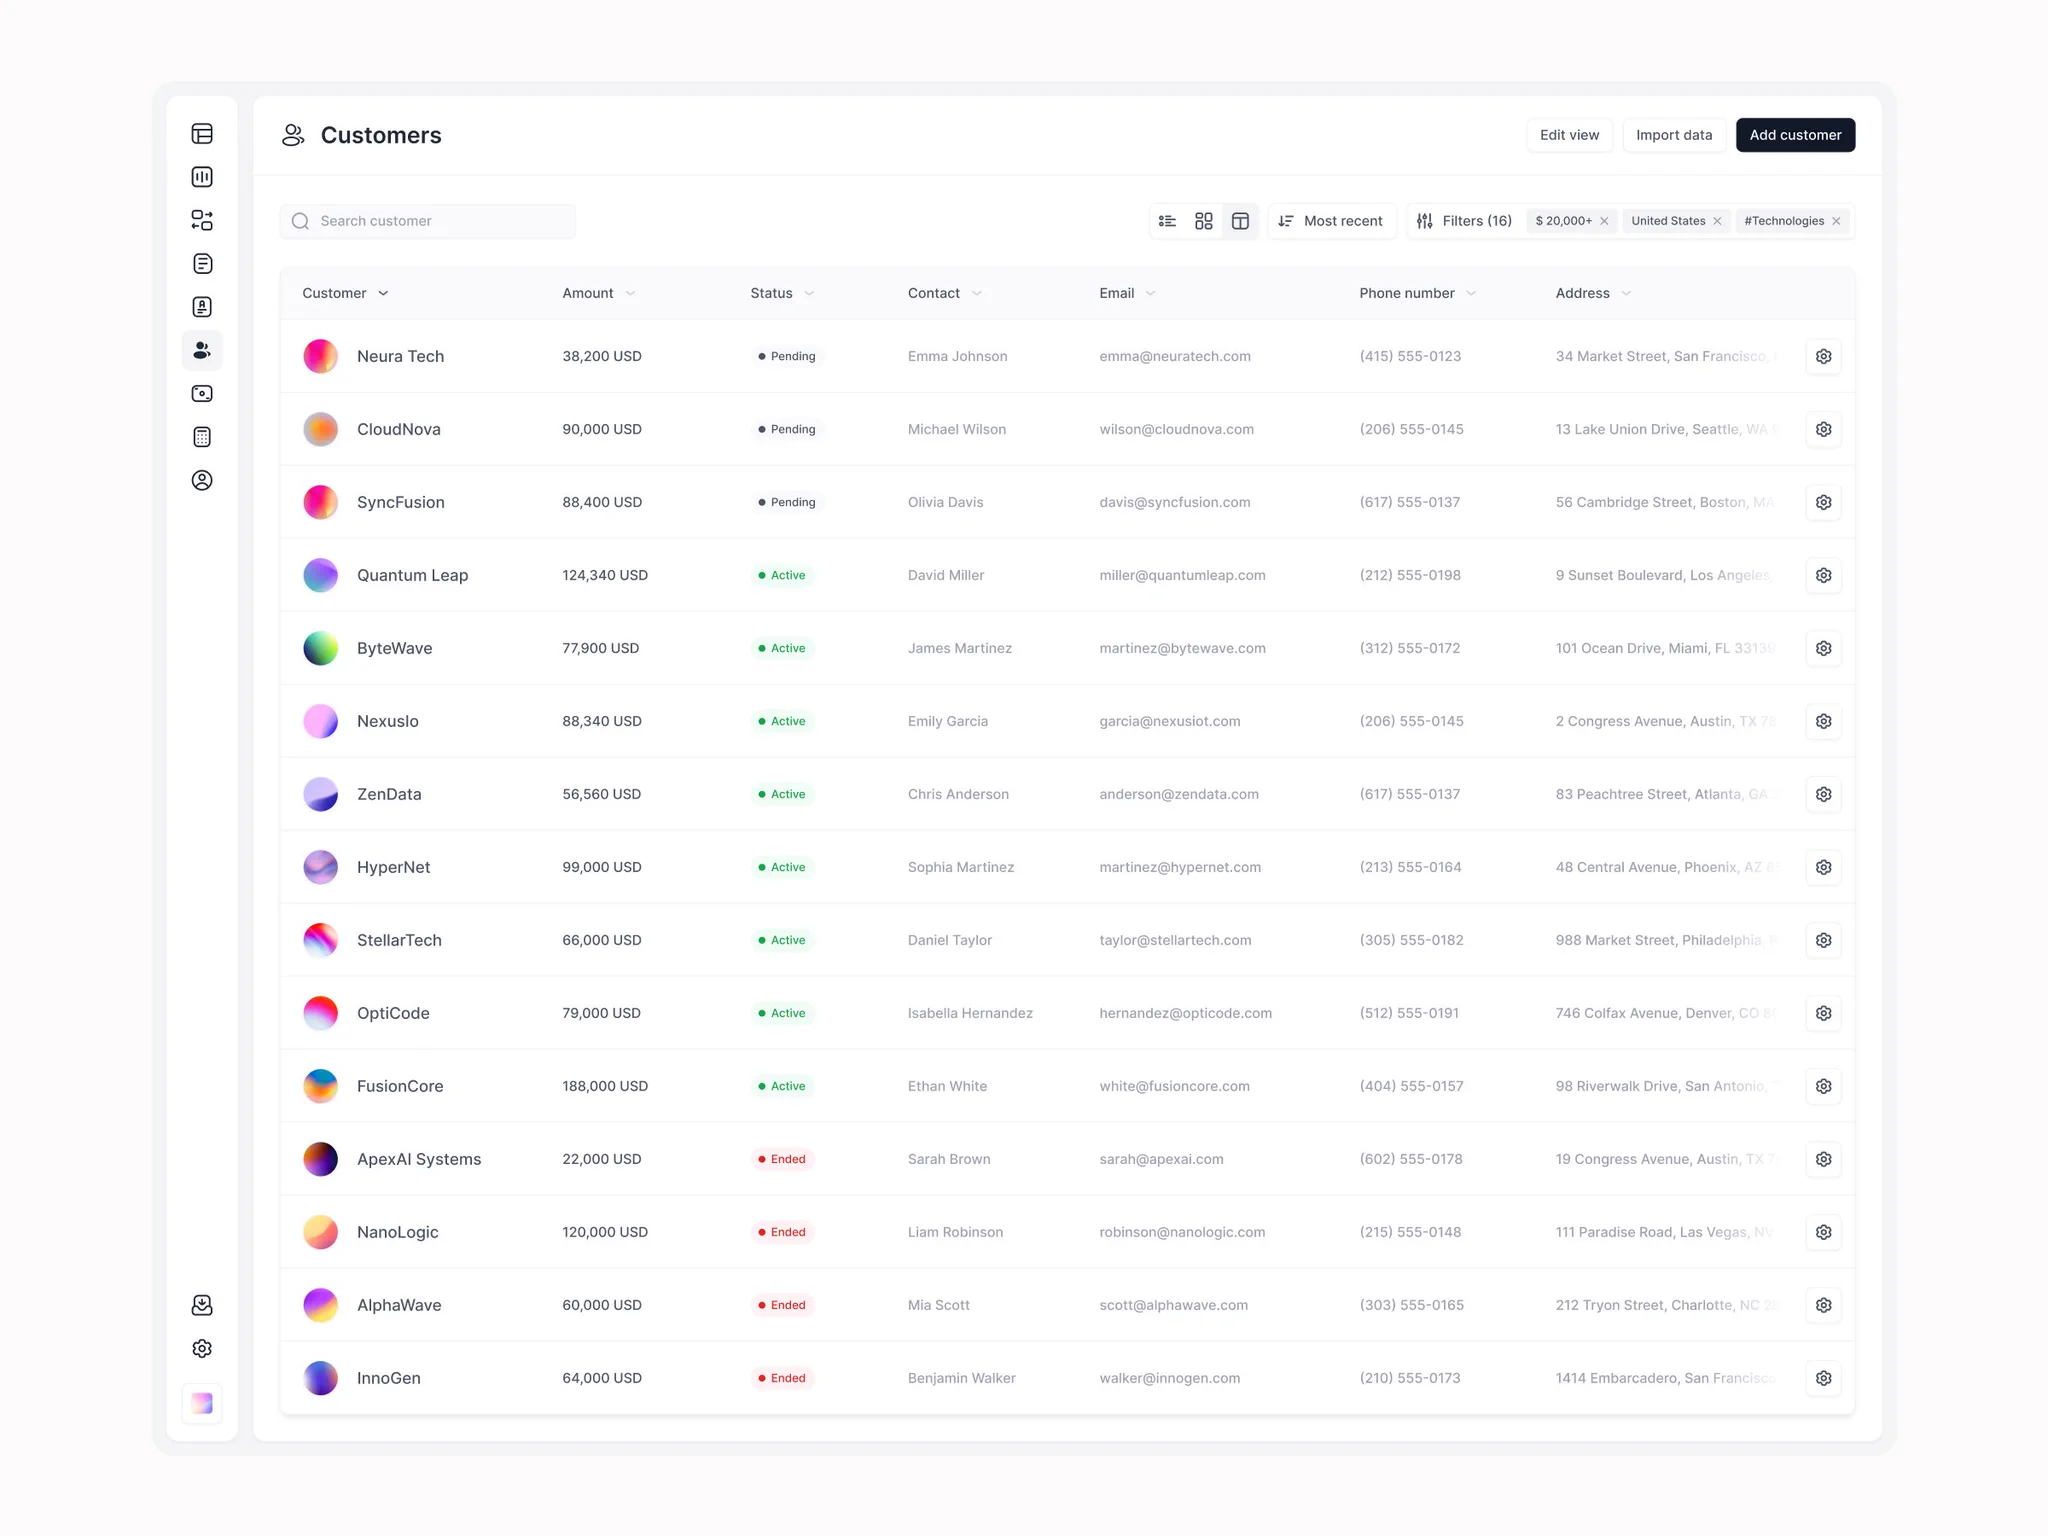
Task: Switch to list view layout
Action: pos(1167,221)
